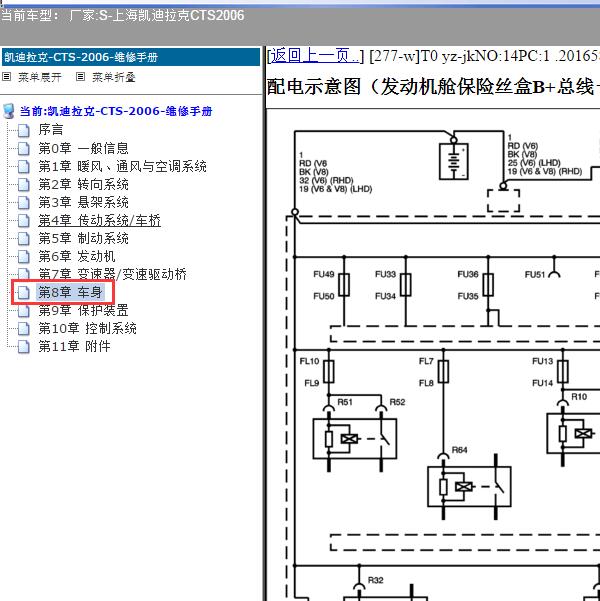Click fuse FU49 in the wiring diagram
The image size is (600, 601).
pos(344,285)
